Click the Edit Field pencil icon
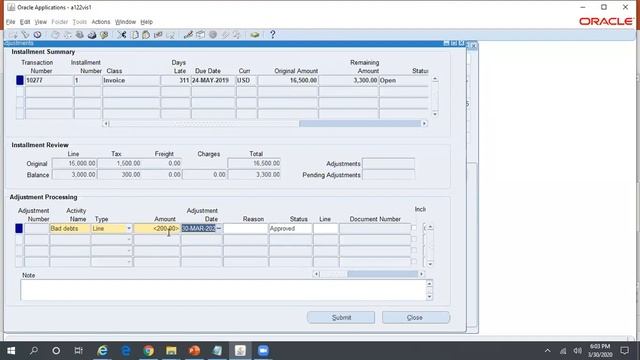The image size is (640, 360). [188, 35]
